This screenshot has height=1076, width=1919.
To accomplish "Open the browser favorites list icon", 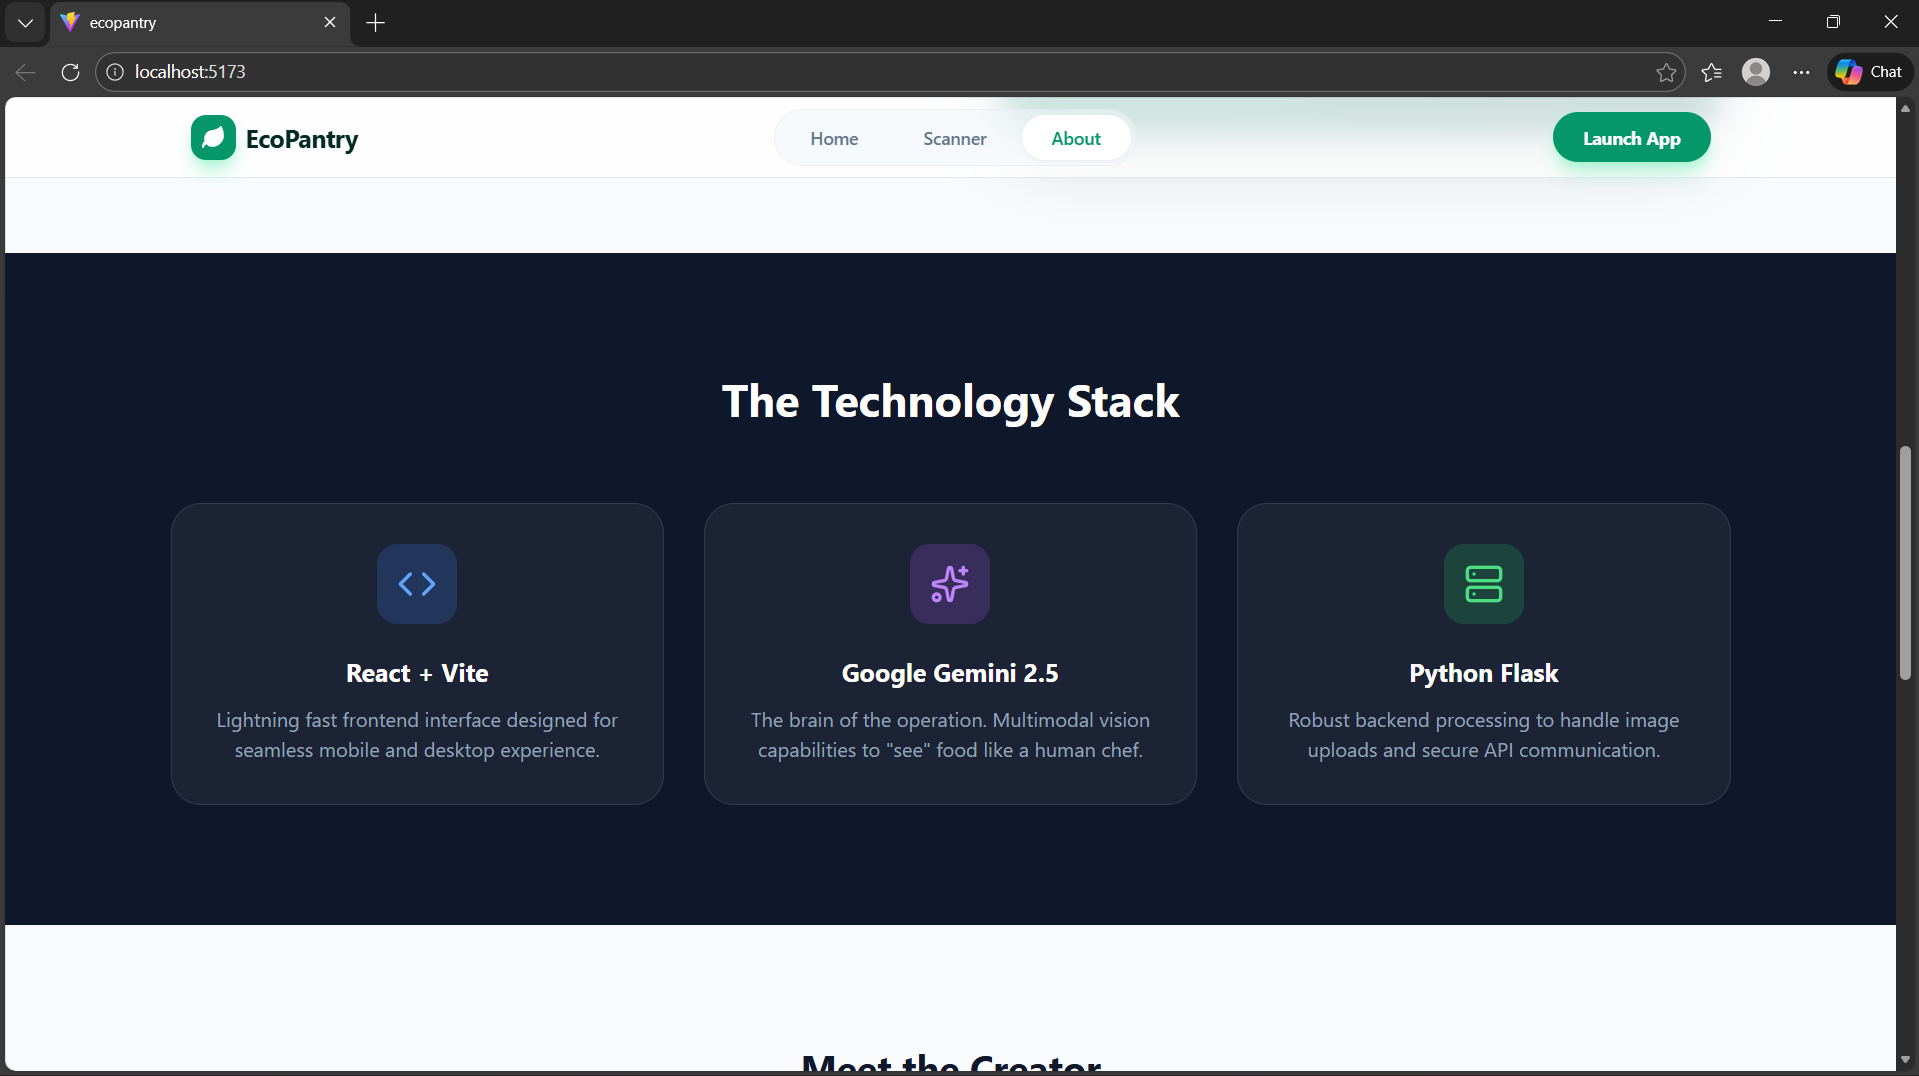I will (1711, 72).
